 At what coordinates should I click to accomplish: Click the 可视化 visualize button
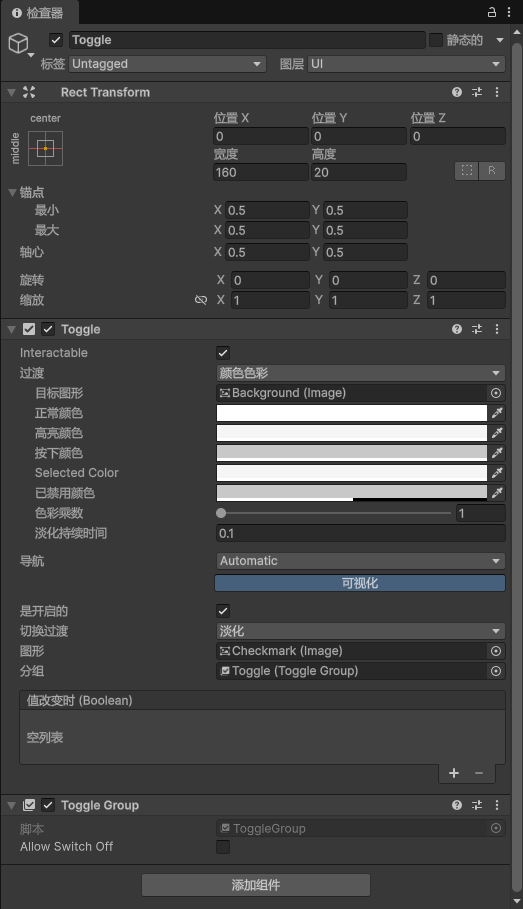[x=360, y=583]
